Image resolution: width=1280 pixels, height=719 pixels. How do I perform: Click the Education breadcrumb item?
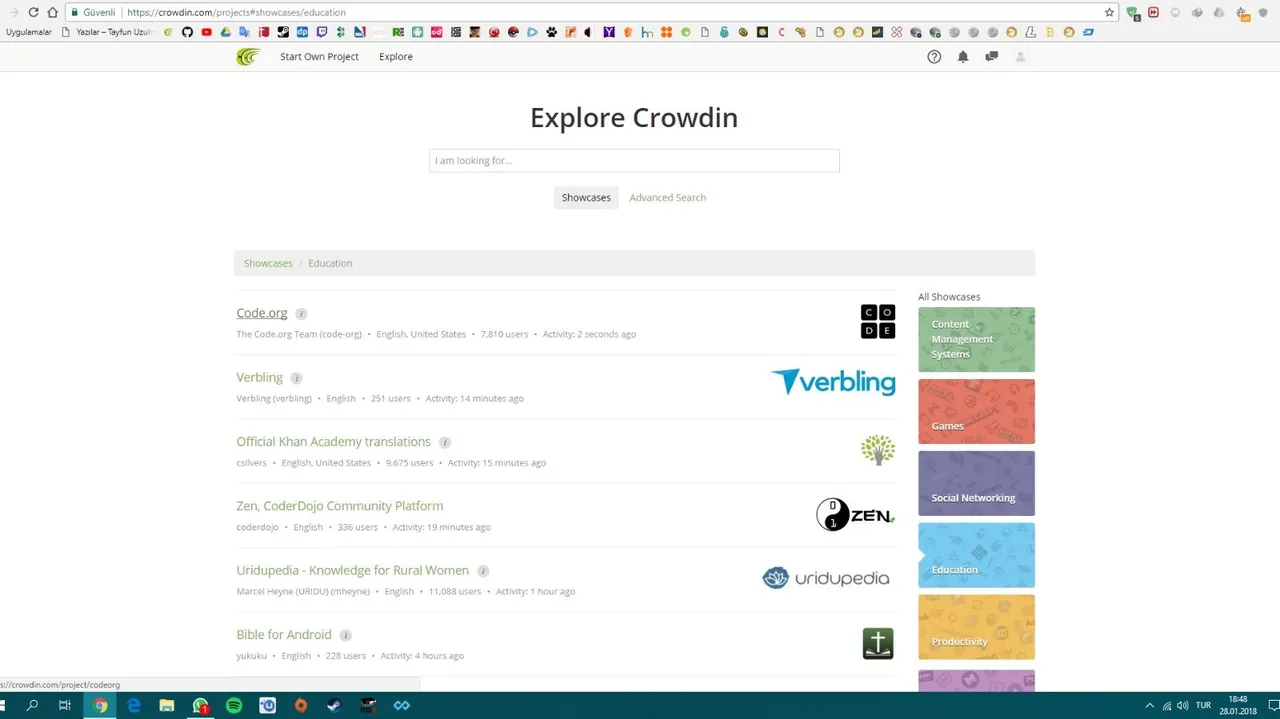point(330,263)
